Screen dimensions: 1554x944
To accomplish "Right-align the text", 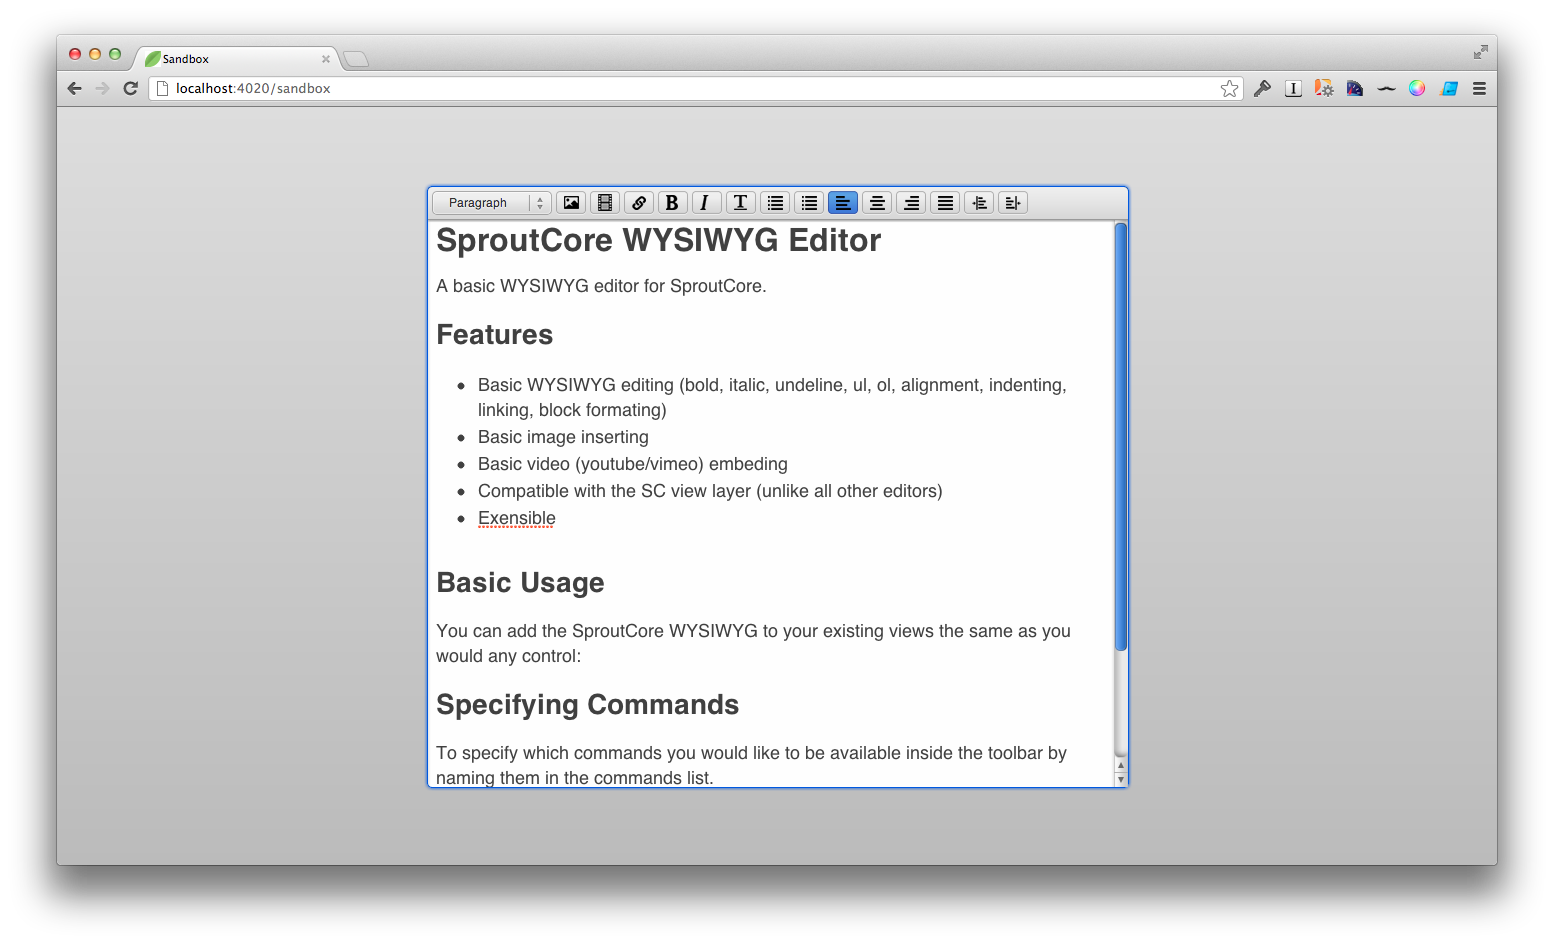I will pos(911,203).
